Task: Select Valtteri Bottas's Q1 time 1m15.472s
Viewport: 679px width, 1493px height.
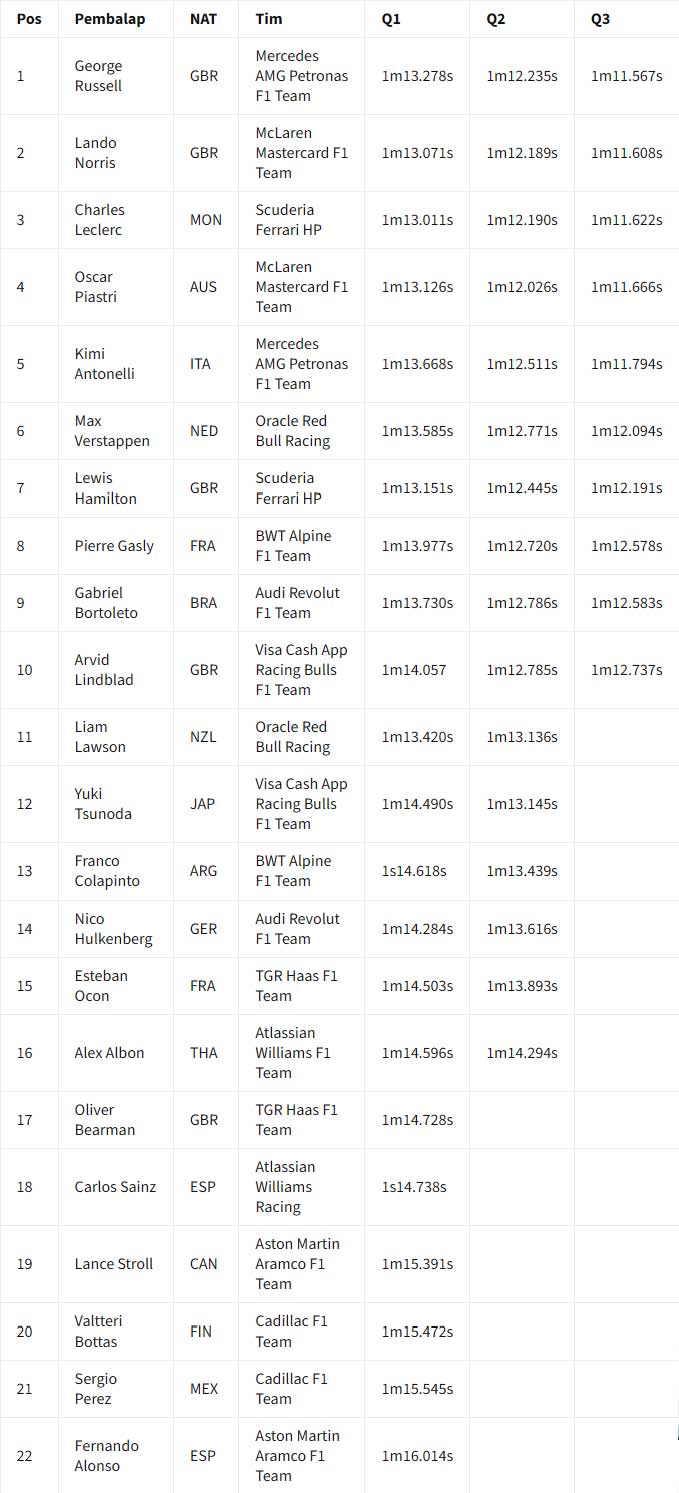Action: (x=417, y=1332)
